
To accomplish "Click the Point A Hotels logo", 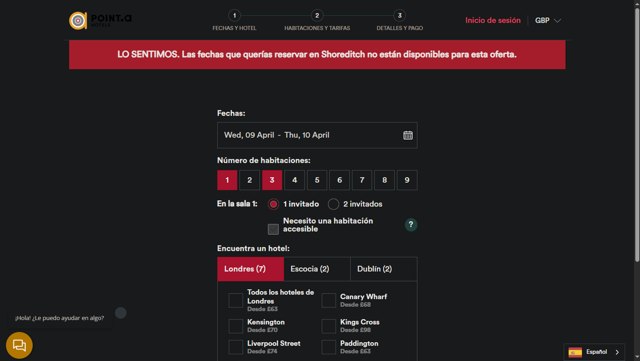I will 100,20.
